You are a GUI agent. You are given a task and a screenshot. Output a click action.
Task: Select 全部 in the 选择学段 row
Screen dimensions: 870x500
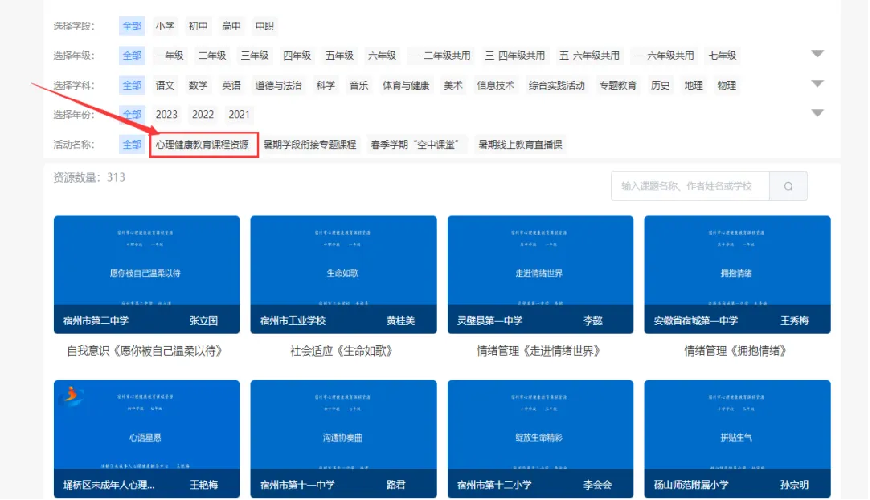tap(132, 26)
